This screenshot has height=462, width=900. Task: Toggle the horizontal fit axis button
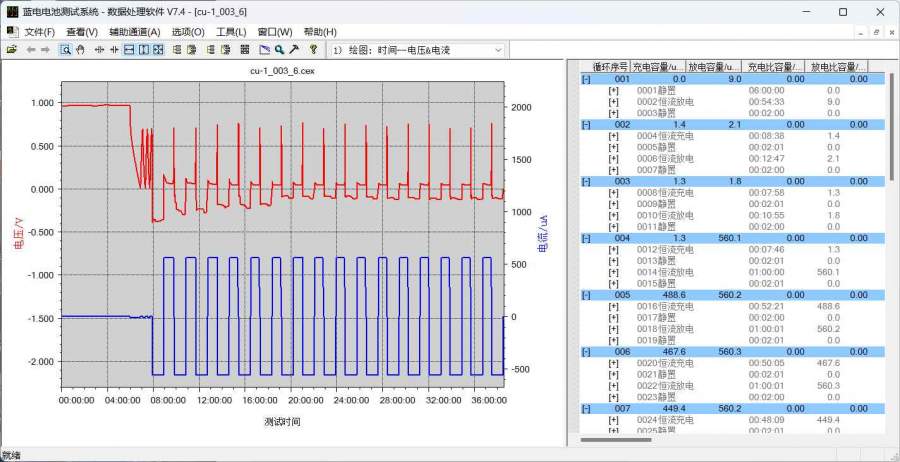[x=130, y=49]
